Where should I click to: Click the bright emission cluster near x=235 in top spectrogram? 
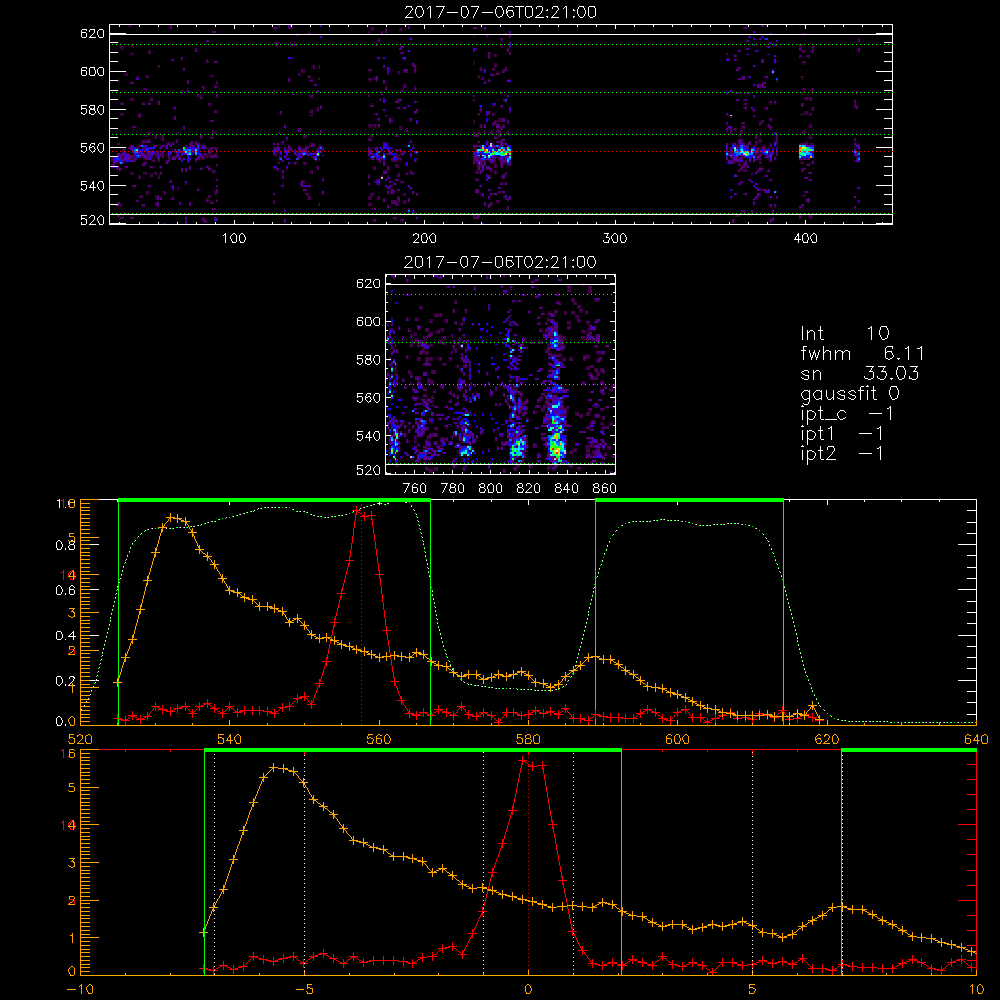click(x=492, y=152)
